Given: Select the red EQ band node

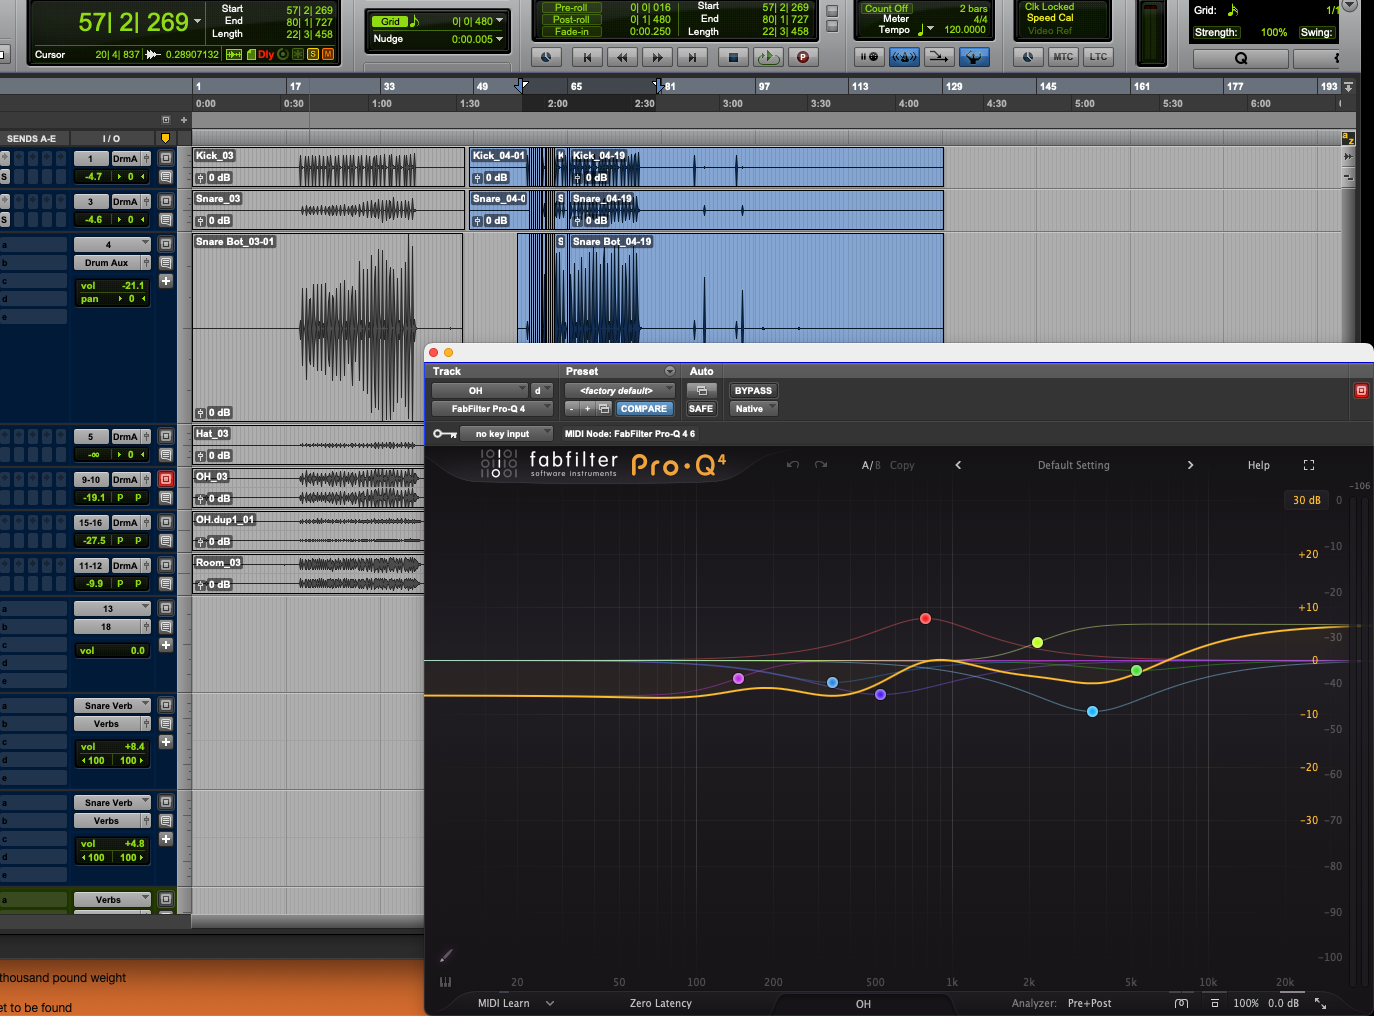Looking at the screenshot, I should 926,619.
